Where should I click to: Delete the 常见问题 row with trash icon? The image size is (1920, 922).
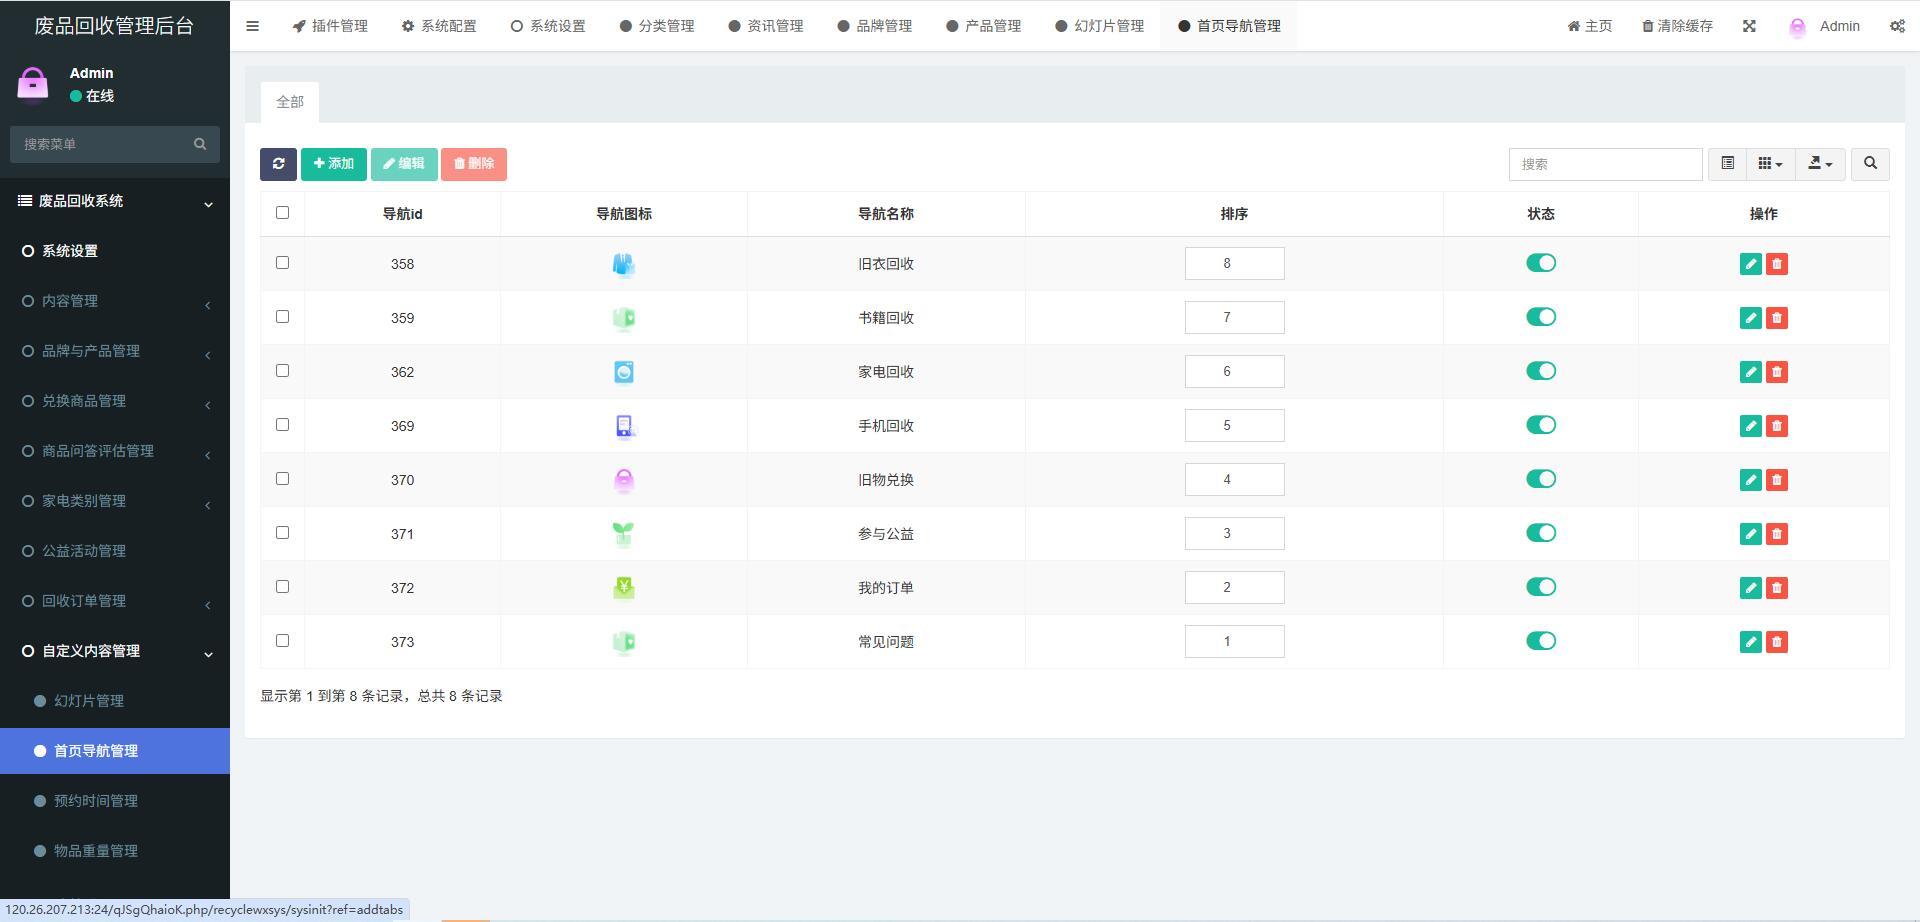tap(1777, 642)
